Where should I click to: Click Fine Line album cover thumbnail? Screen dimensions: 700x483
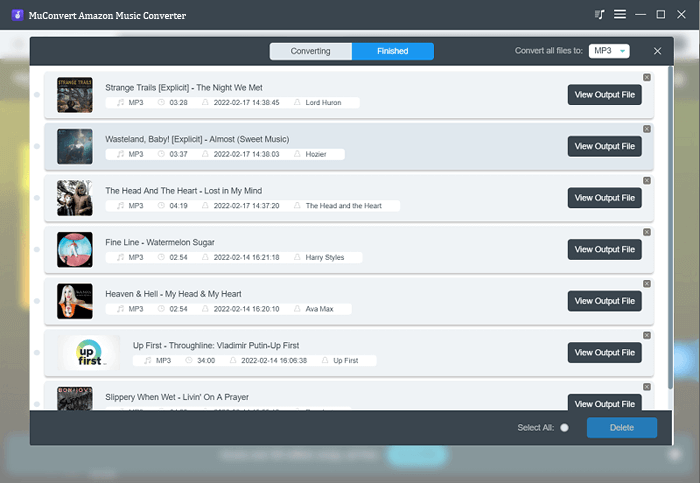(x=75, y=250)
